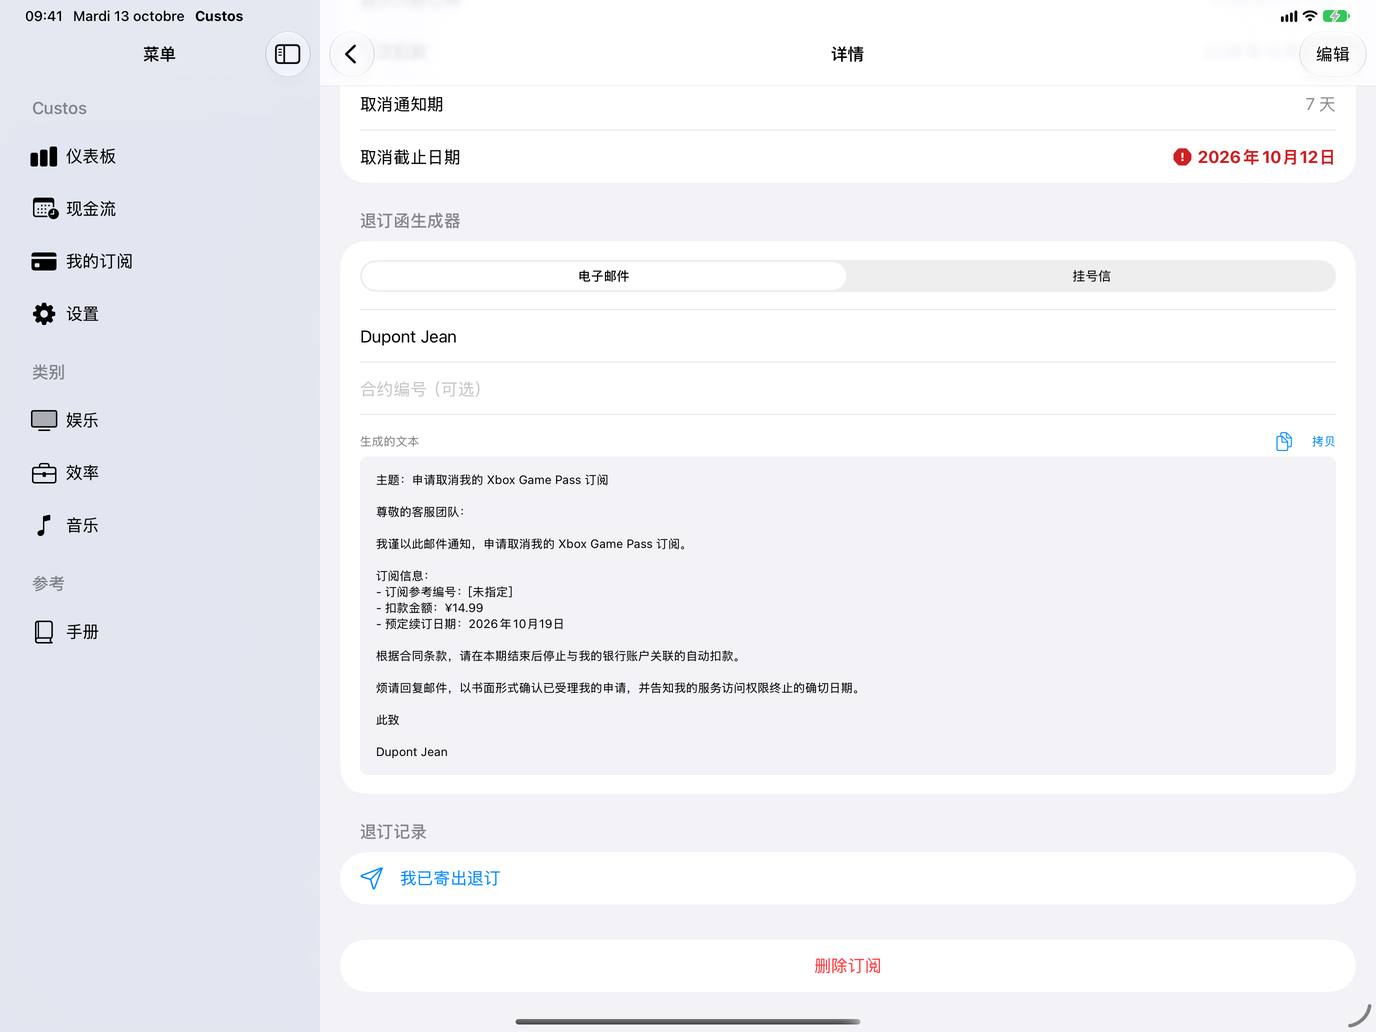Click the Wi-Fi status icon
The width and height of the screenshot is (1376, 1032).
point(1310,16)
